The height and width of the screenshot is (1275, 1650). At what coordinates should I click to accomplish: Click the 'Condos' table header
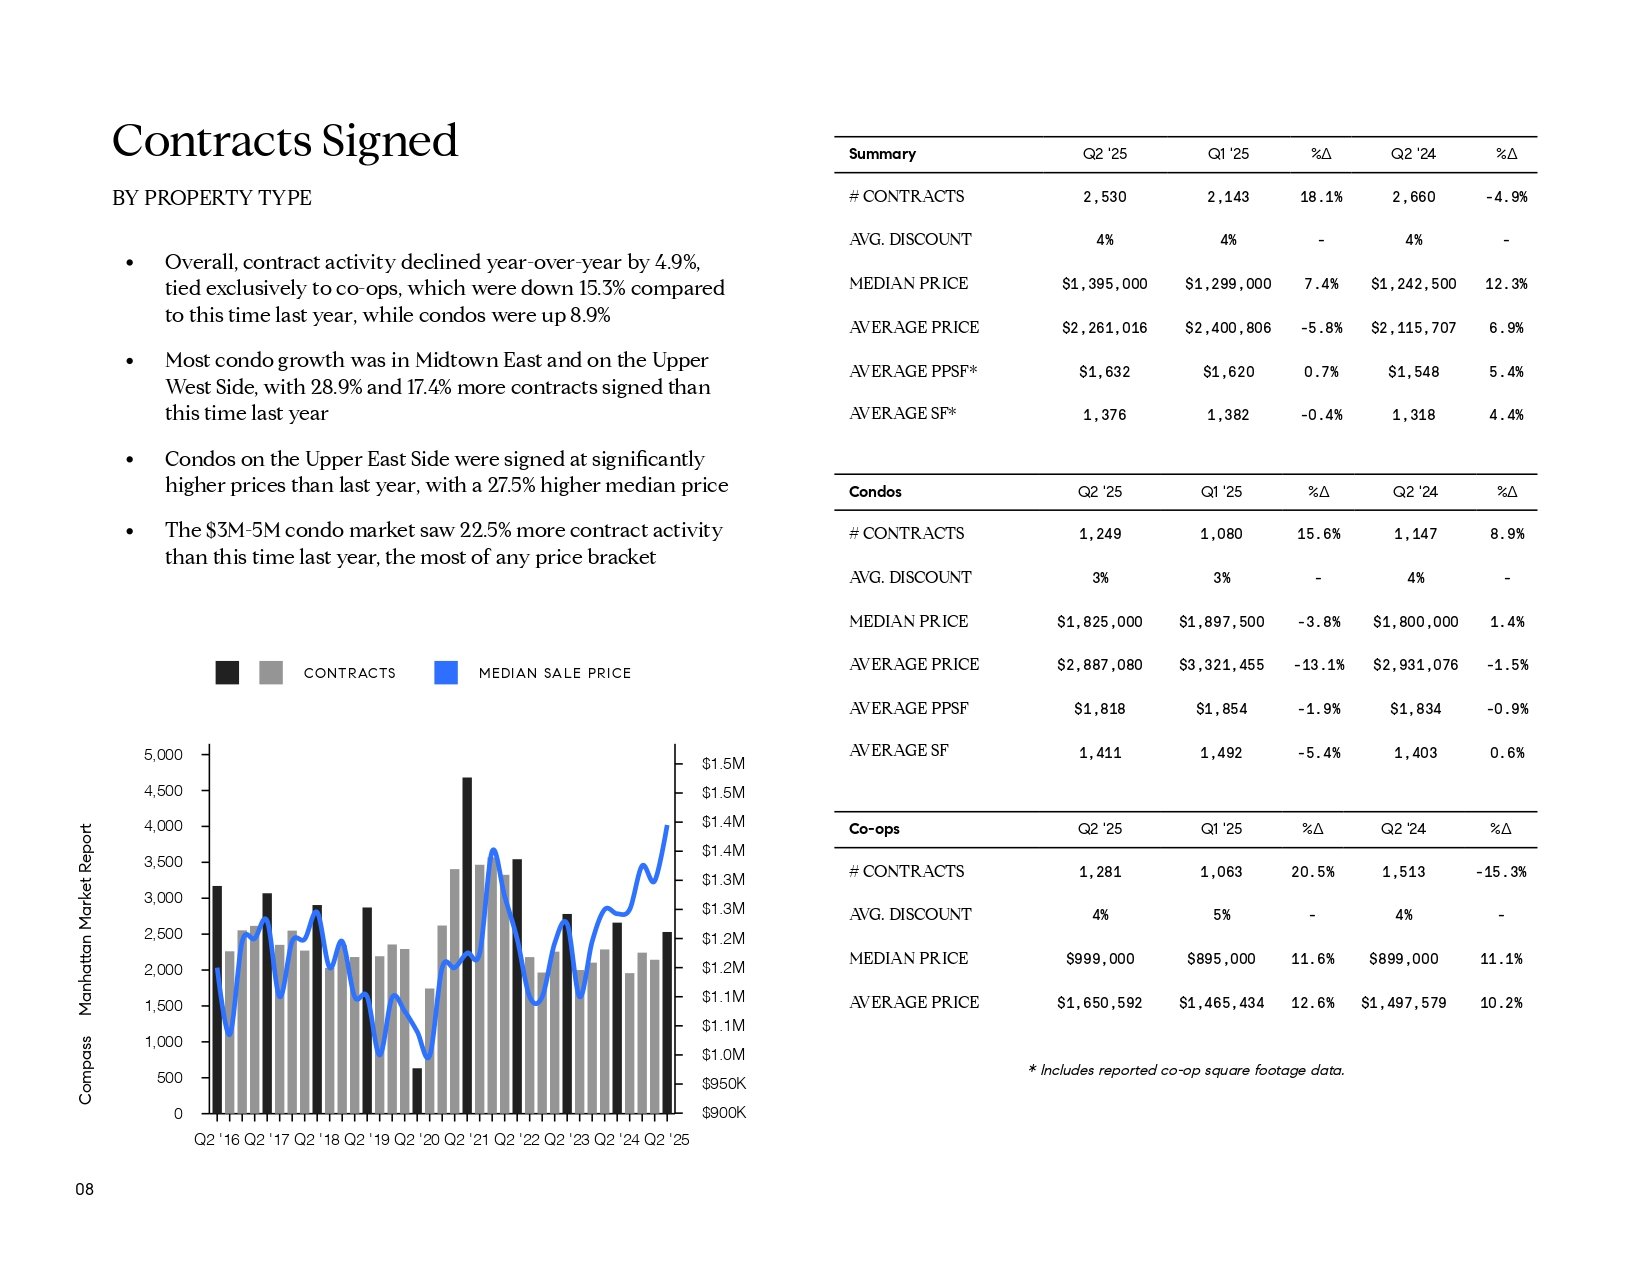click(875, 492)
